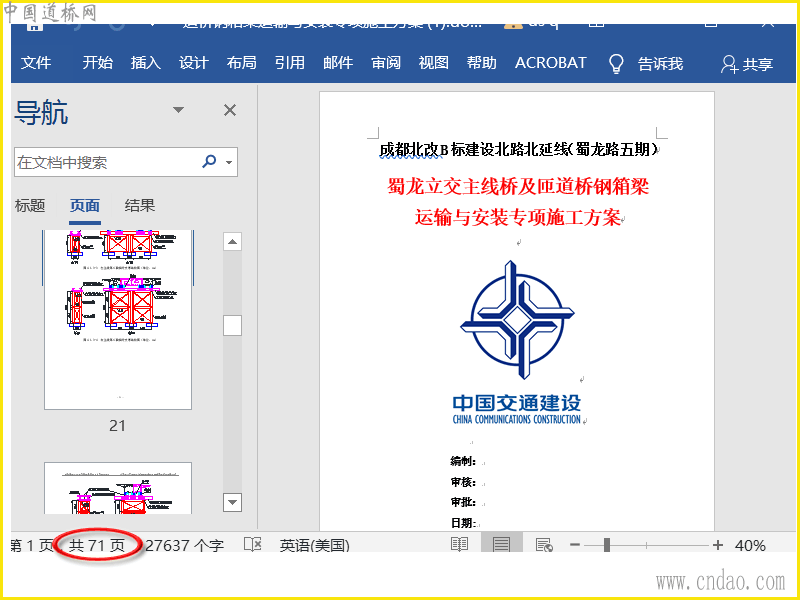This screenshot has width=800, height=600.
Task: Click the 27637 个字 word count
Action: click(185, 545)
